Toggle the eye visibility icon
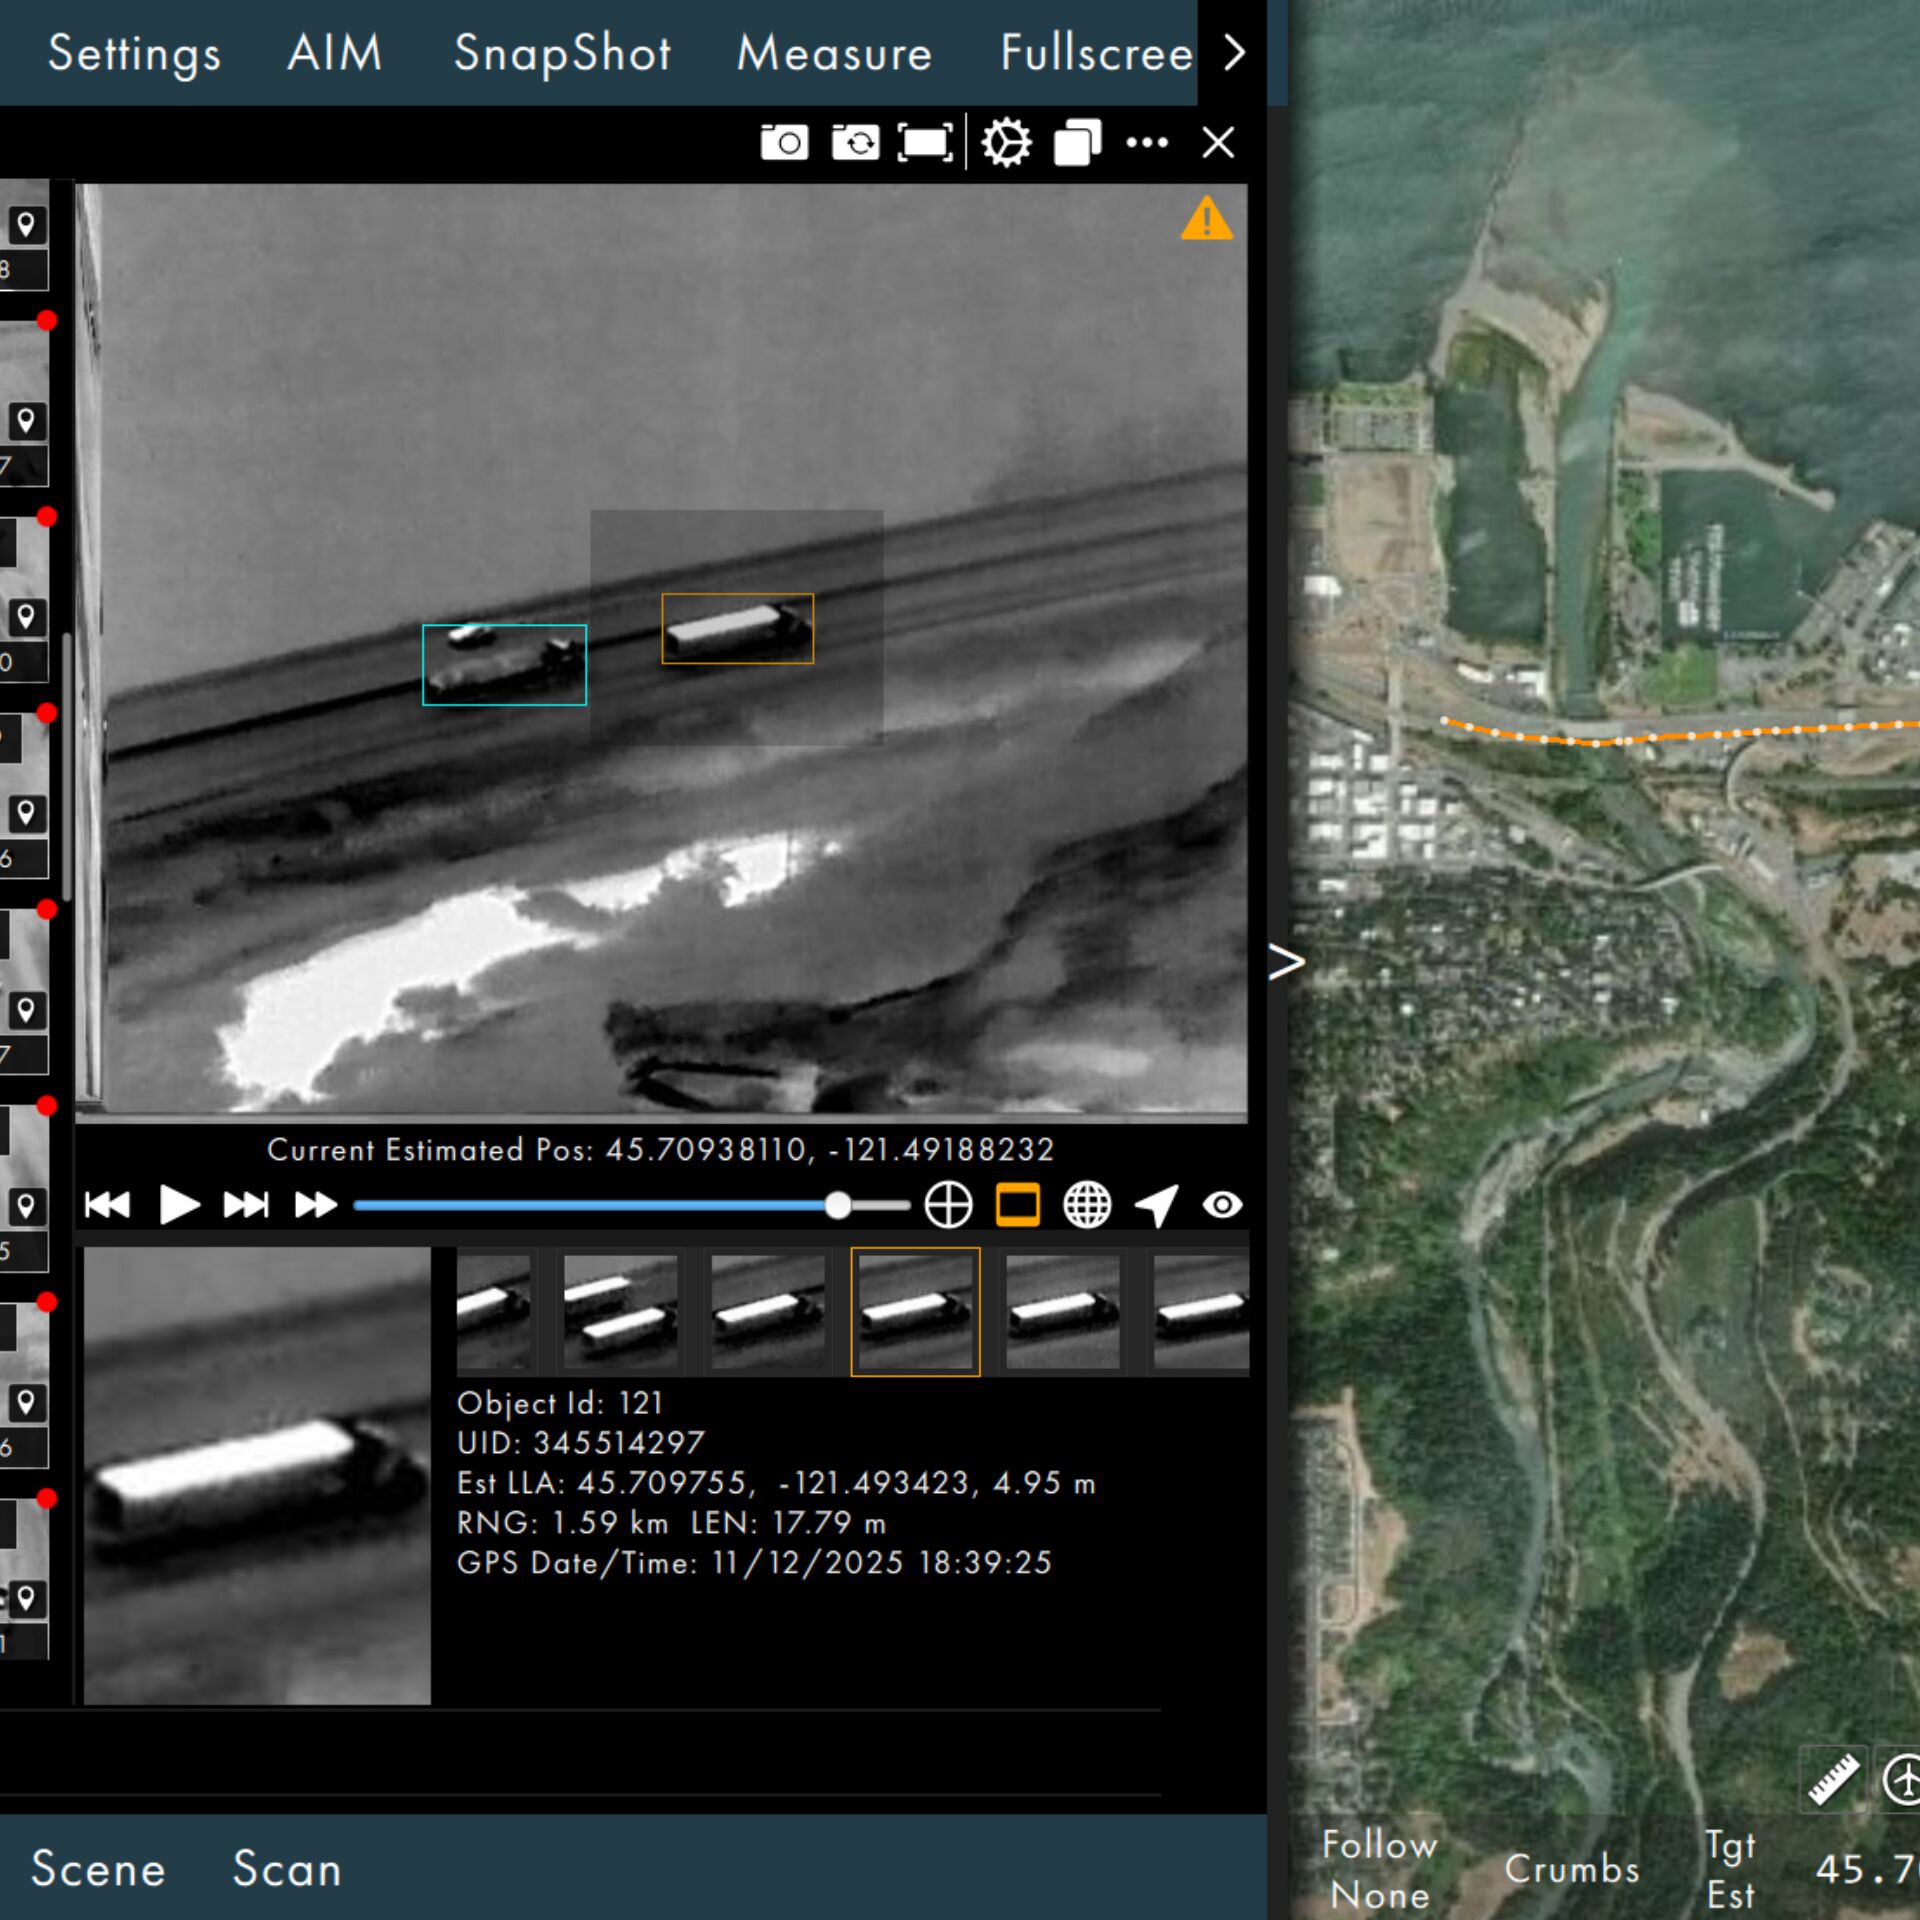 (x=1223, y=1205)
